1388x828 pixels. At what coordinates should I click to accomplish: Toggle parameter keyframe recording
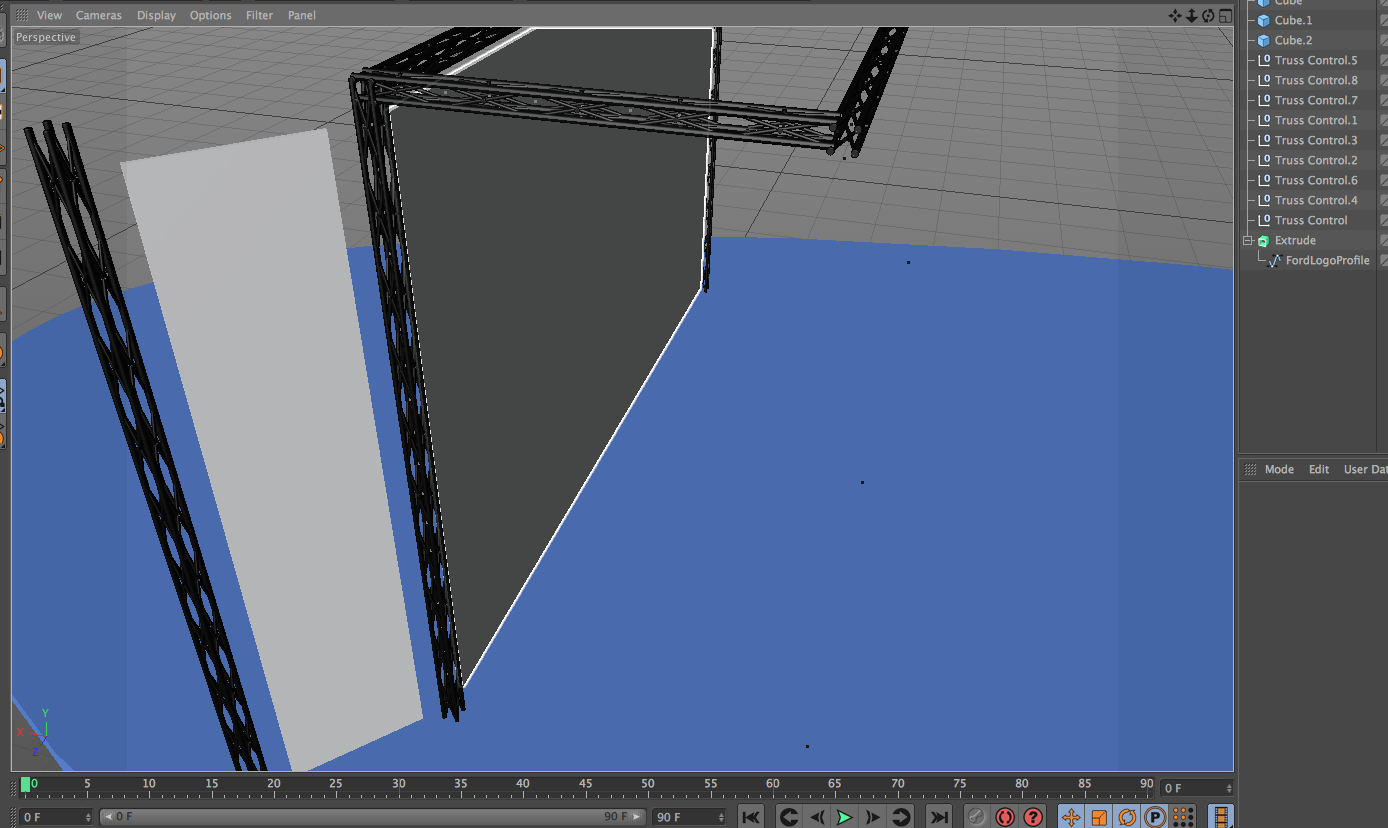1155,817
